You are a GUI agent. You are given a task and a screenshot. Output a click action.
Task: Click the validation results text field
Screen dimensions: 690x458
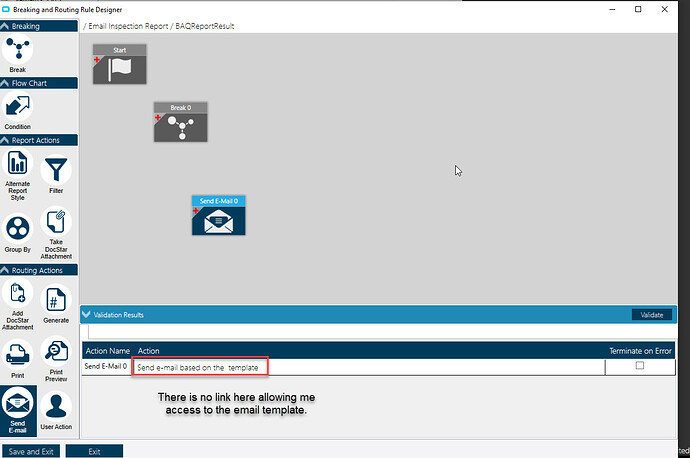click(x=382, y=331)
